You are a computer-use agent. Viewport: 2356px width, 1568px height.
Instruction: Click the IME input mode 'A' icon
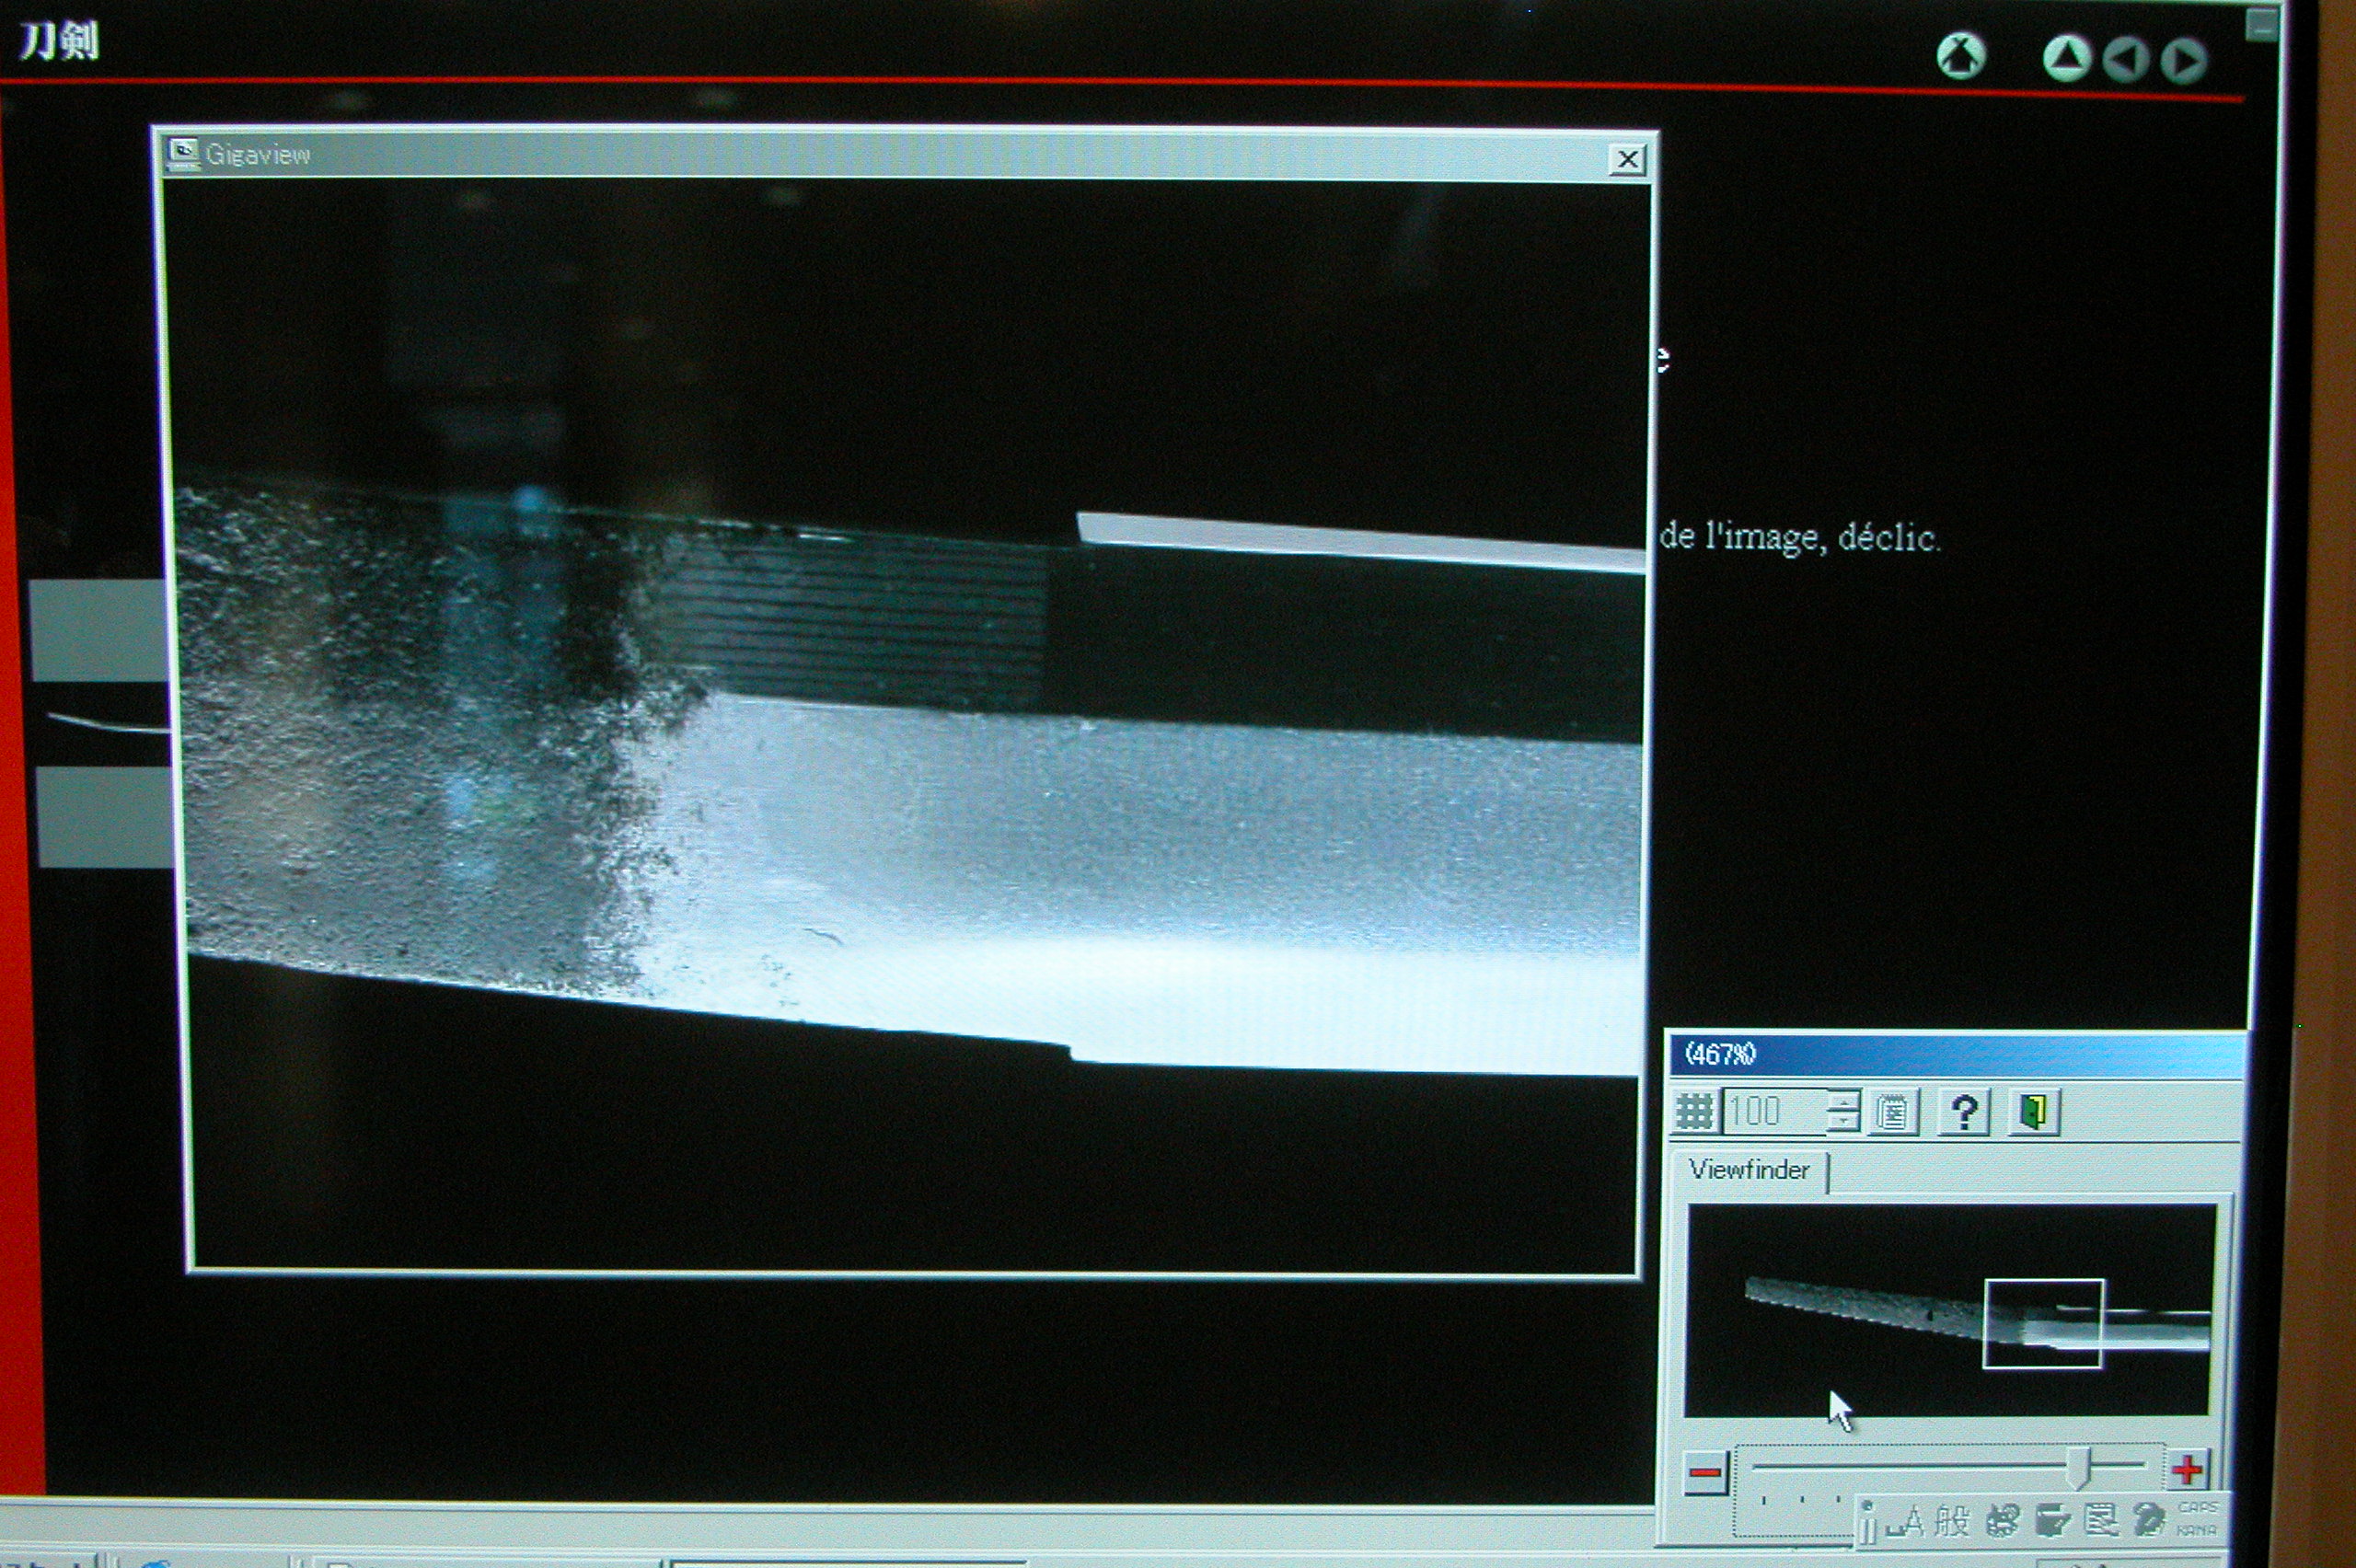pos(1906,1521)
